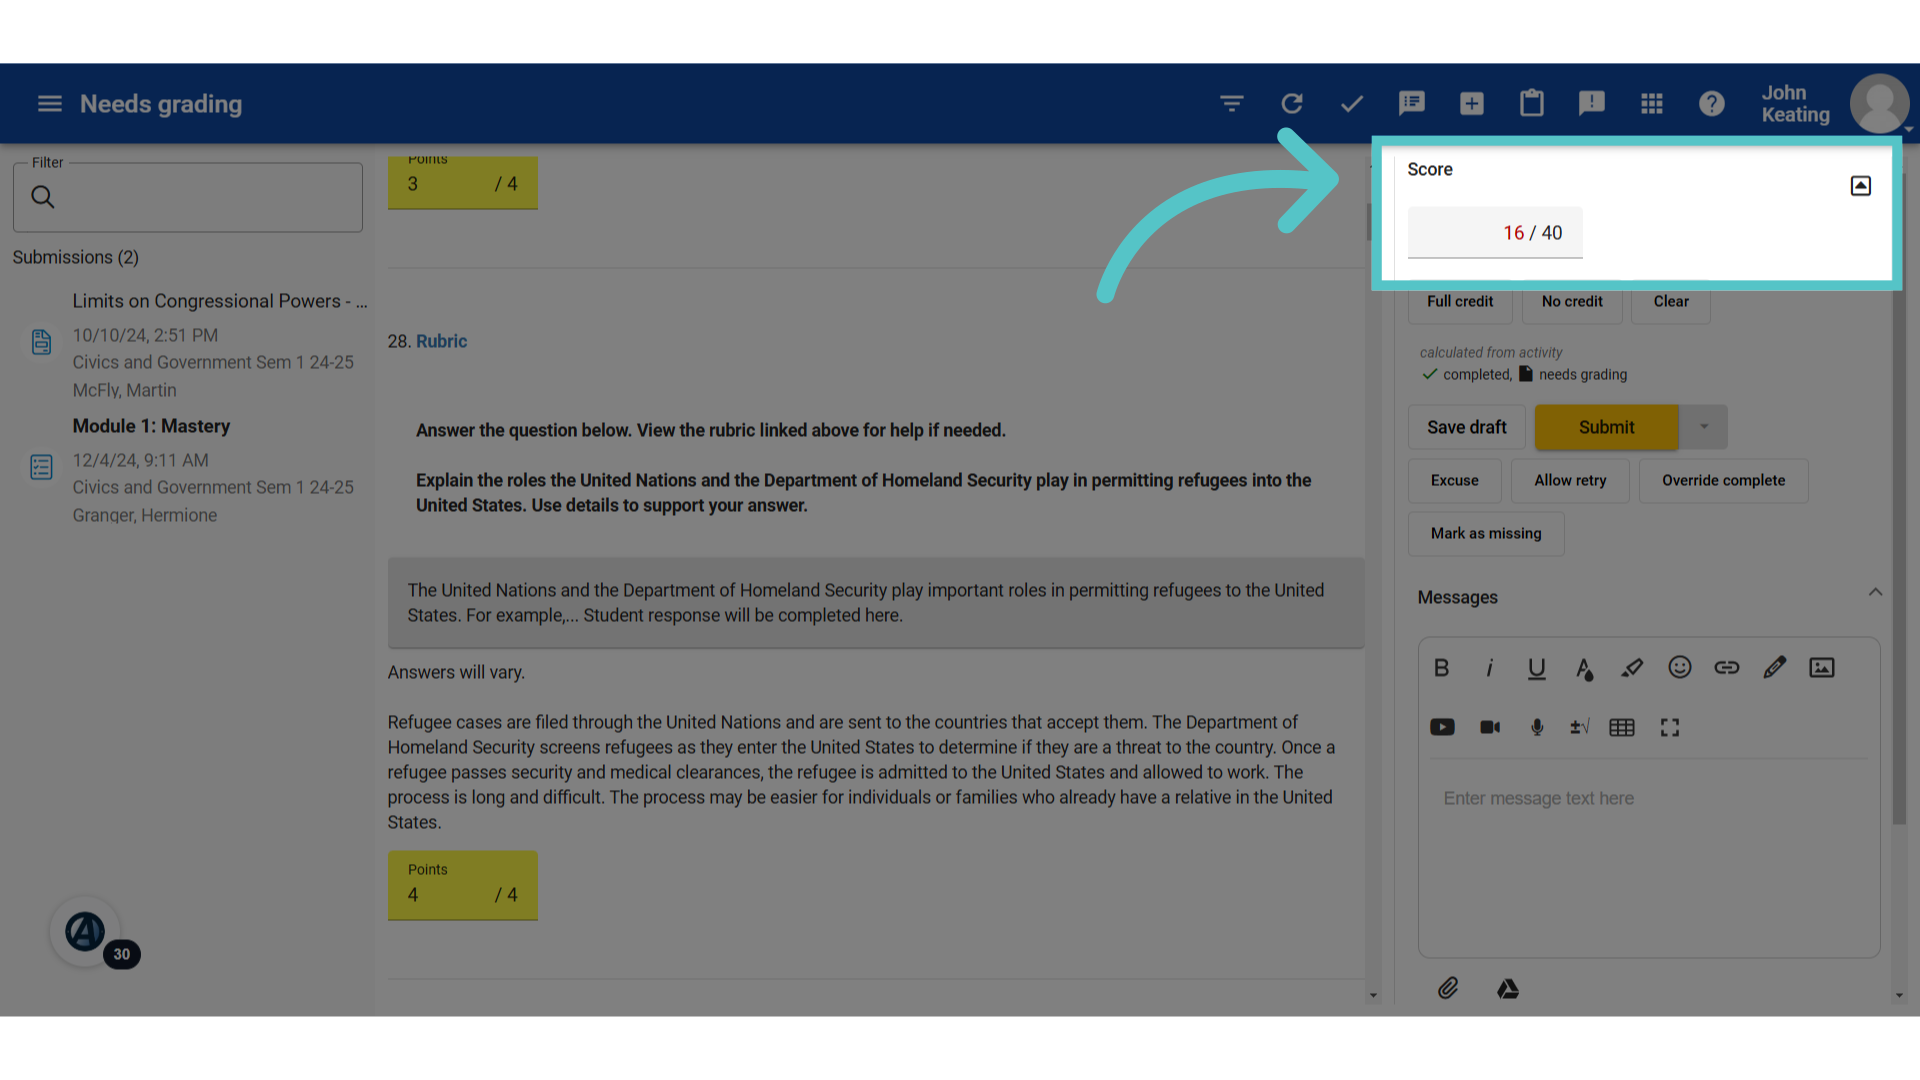Image resolution: width=1920 pixels, height=1080 pixels.
Task: Click the Full credit button
Action: pyautogui.click(x=1459, y=302)
